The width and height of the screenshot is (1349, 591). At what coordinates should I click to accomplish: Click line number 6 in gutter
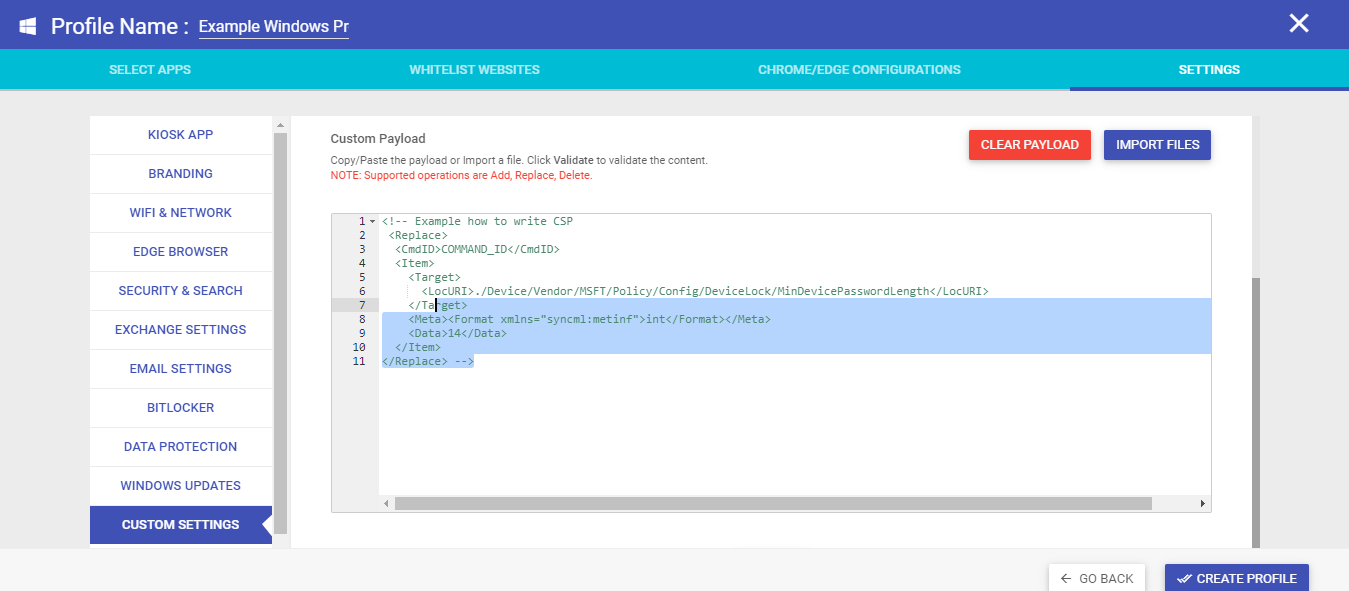[x=362, y=291]
